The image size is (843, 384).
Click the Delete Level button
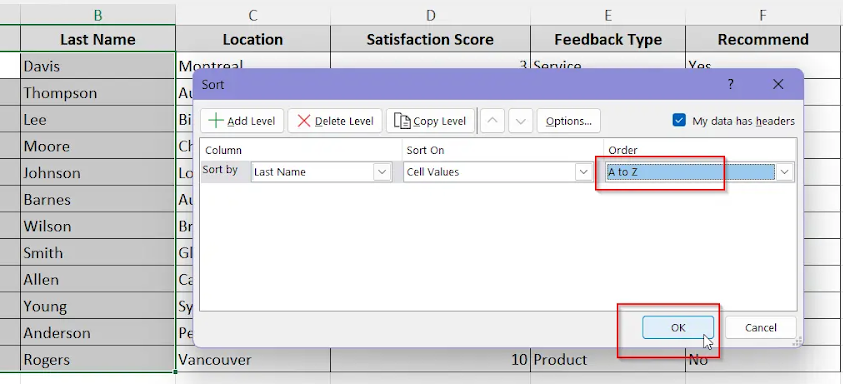point(335,121)
